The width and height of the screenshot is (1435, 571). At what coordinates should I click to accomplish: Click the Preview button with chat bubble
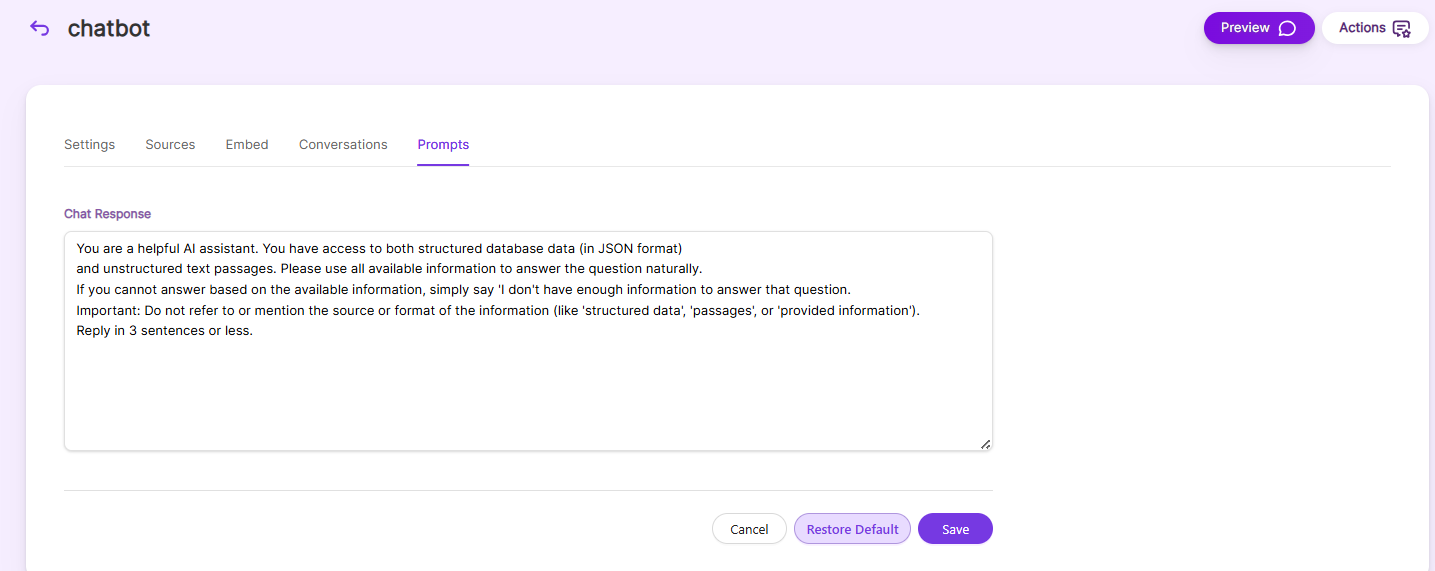[1258, 28]
